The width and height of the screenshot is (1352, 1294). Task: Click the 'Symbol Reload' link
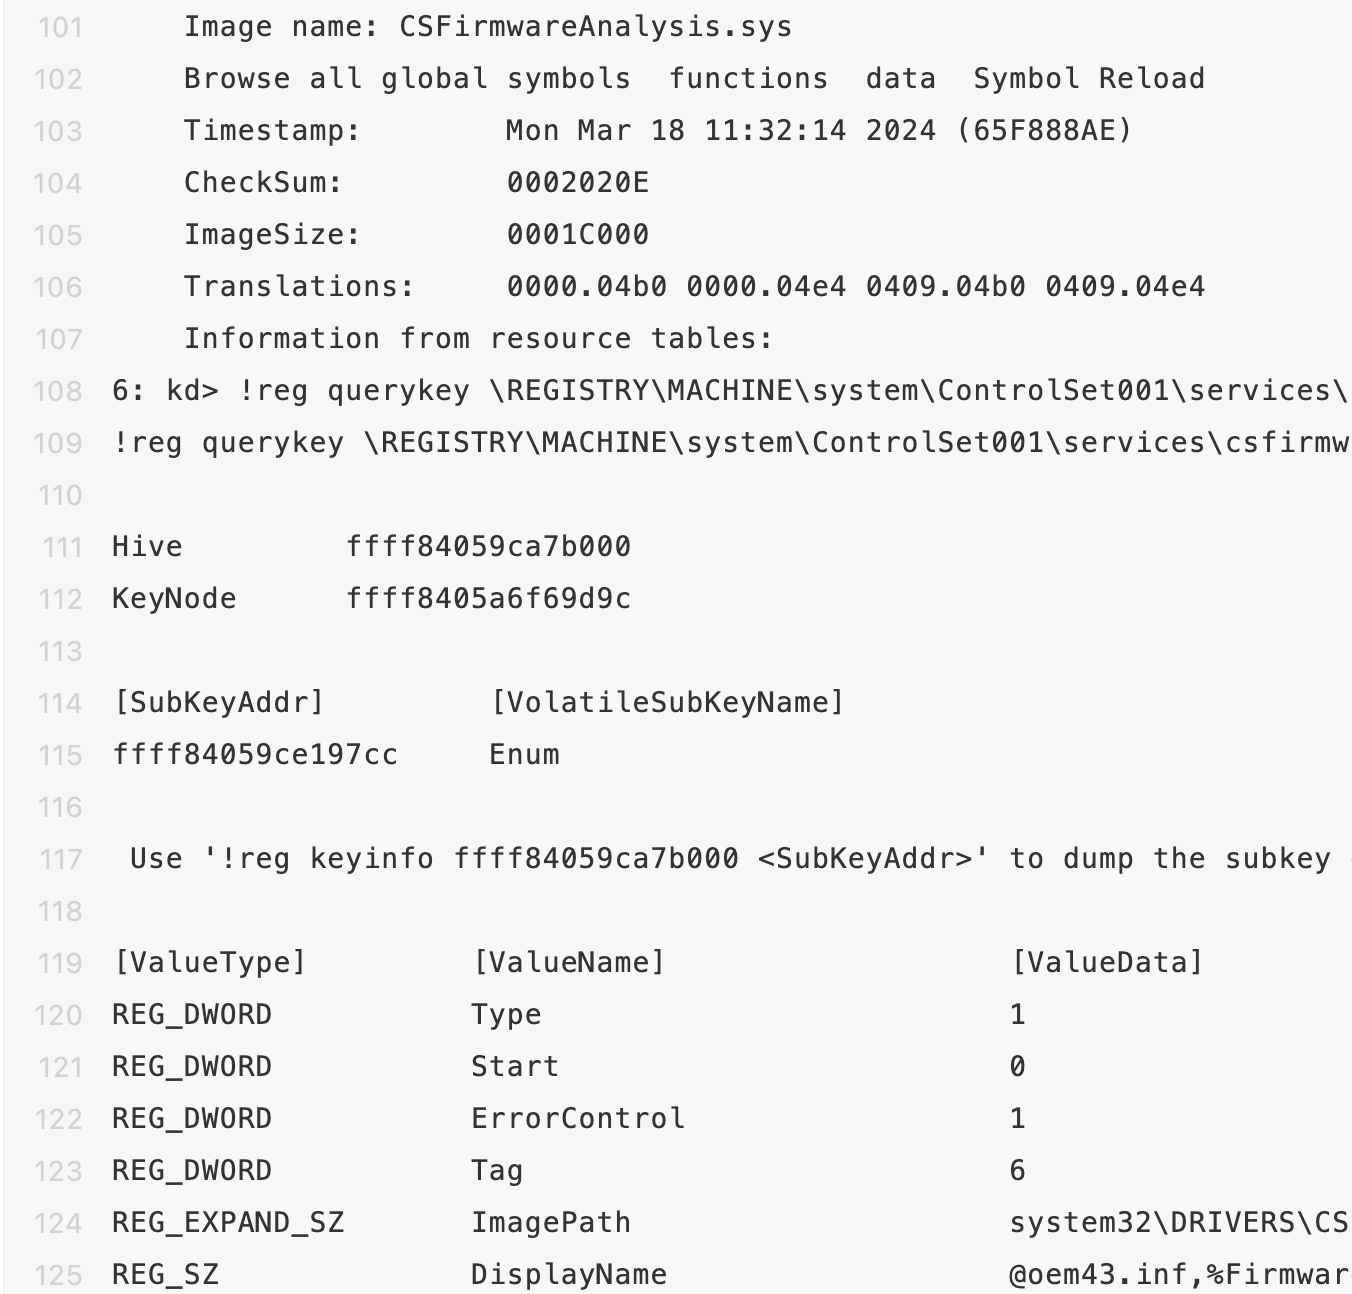1089,79
